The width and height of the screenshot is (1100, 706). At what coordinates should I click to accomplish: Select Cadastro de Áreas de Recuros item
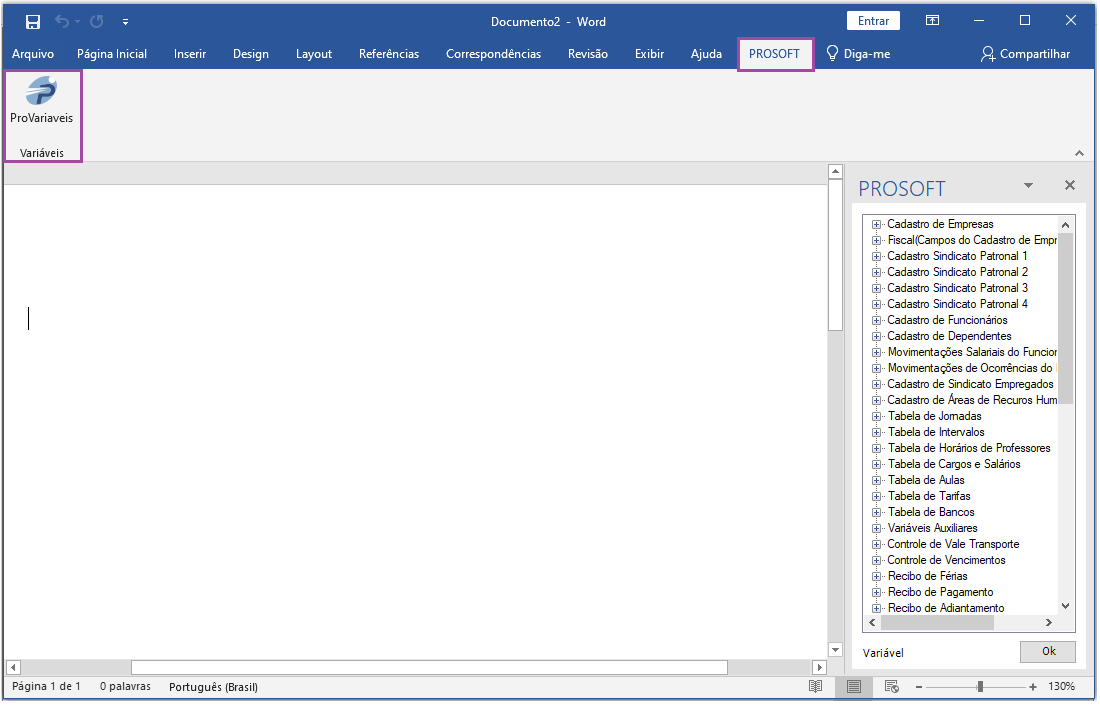(x=972, y=401)
